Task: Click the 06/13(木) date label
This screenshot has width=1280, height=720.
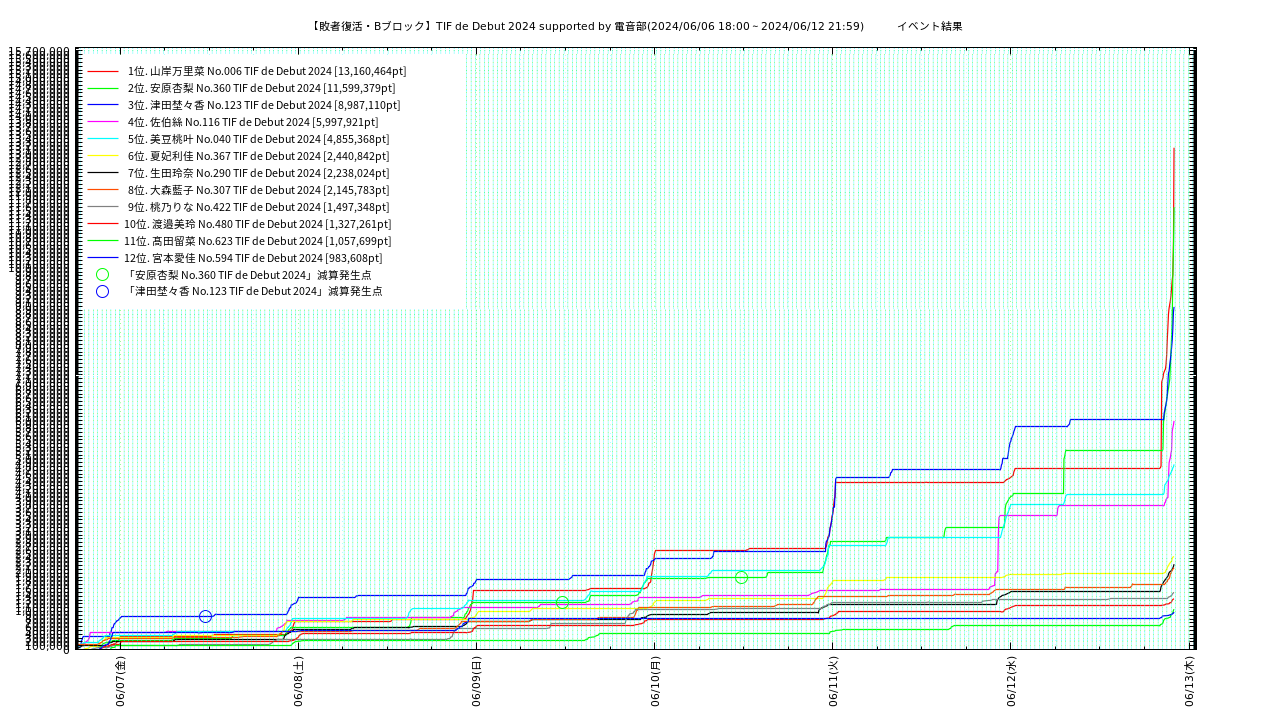Action: (x=1189, y=682)
